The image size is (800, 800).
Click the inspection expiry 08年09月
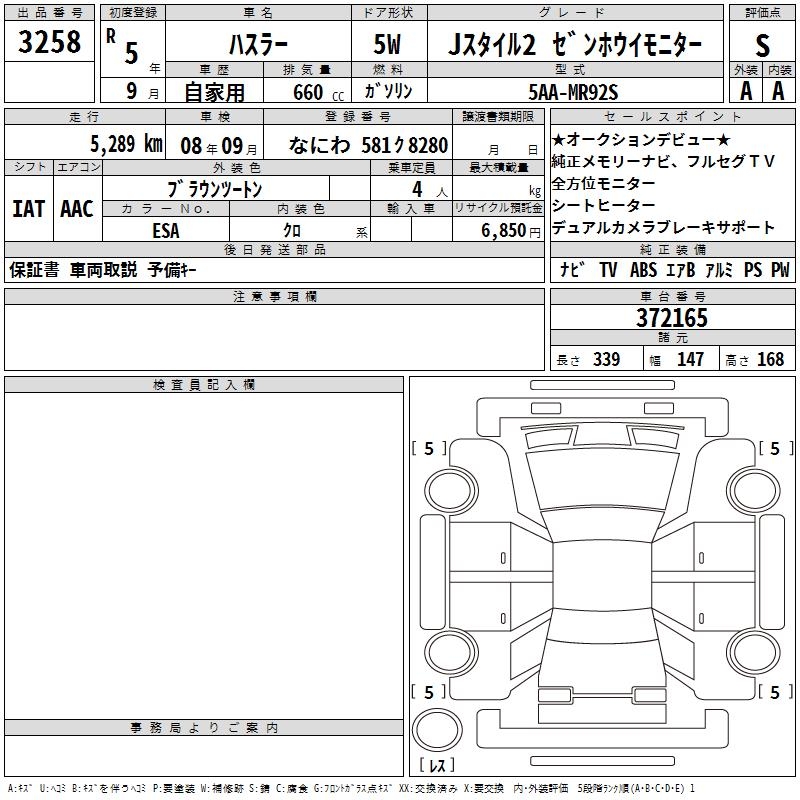coord(219,146)
